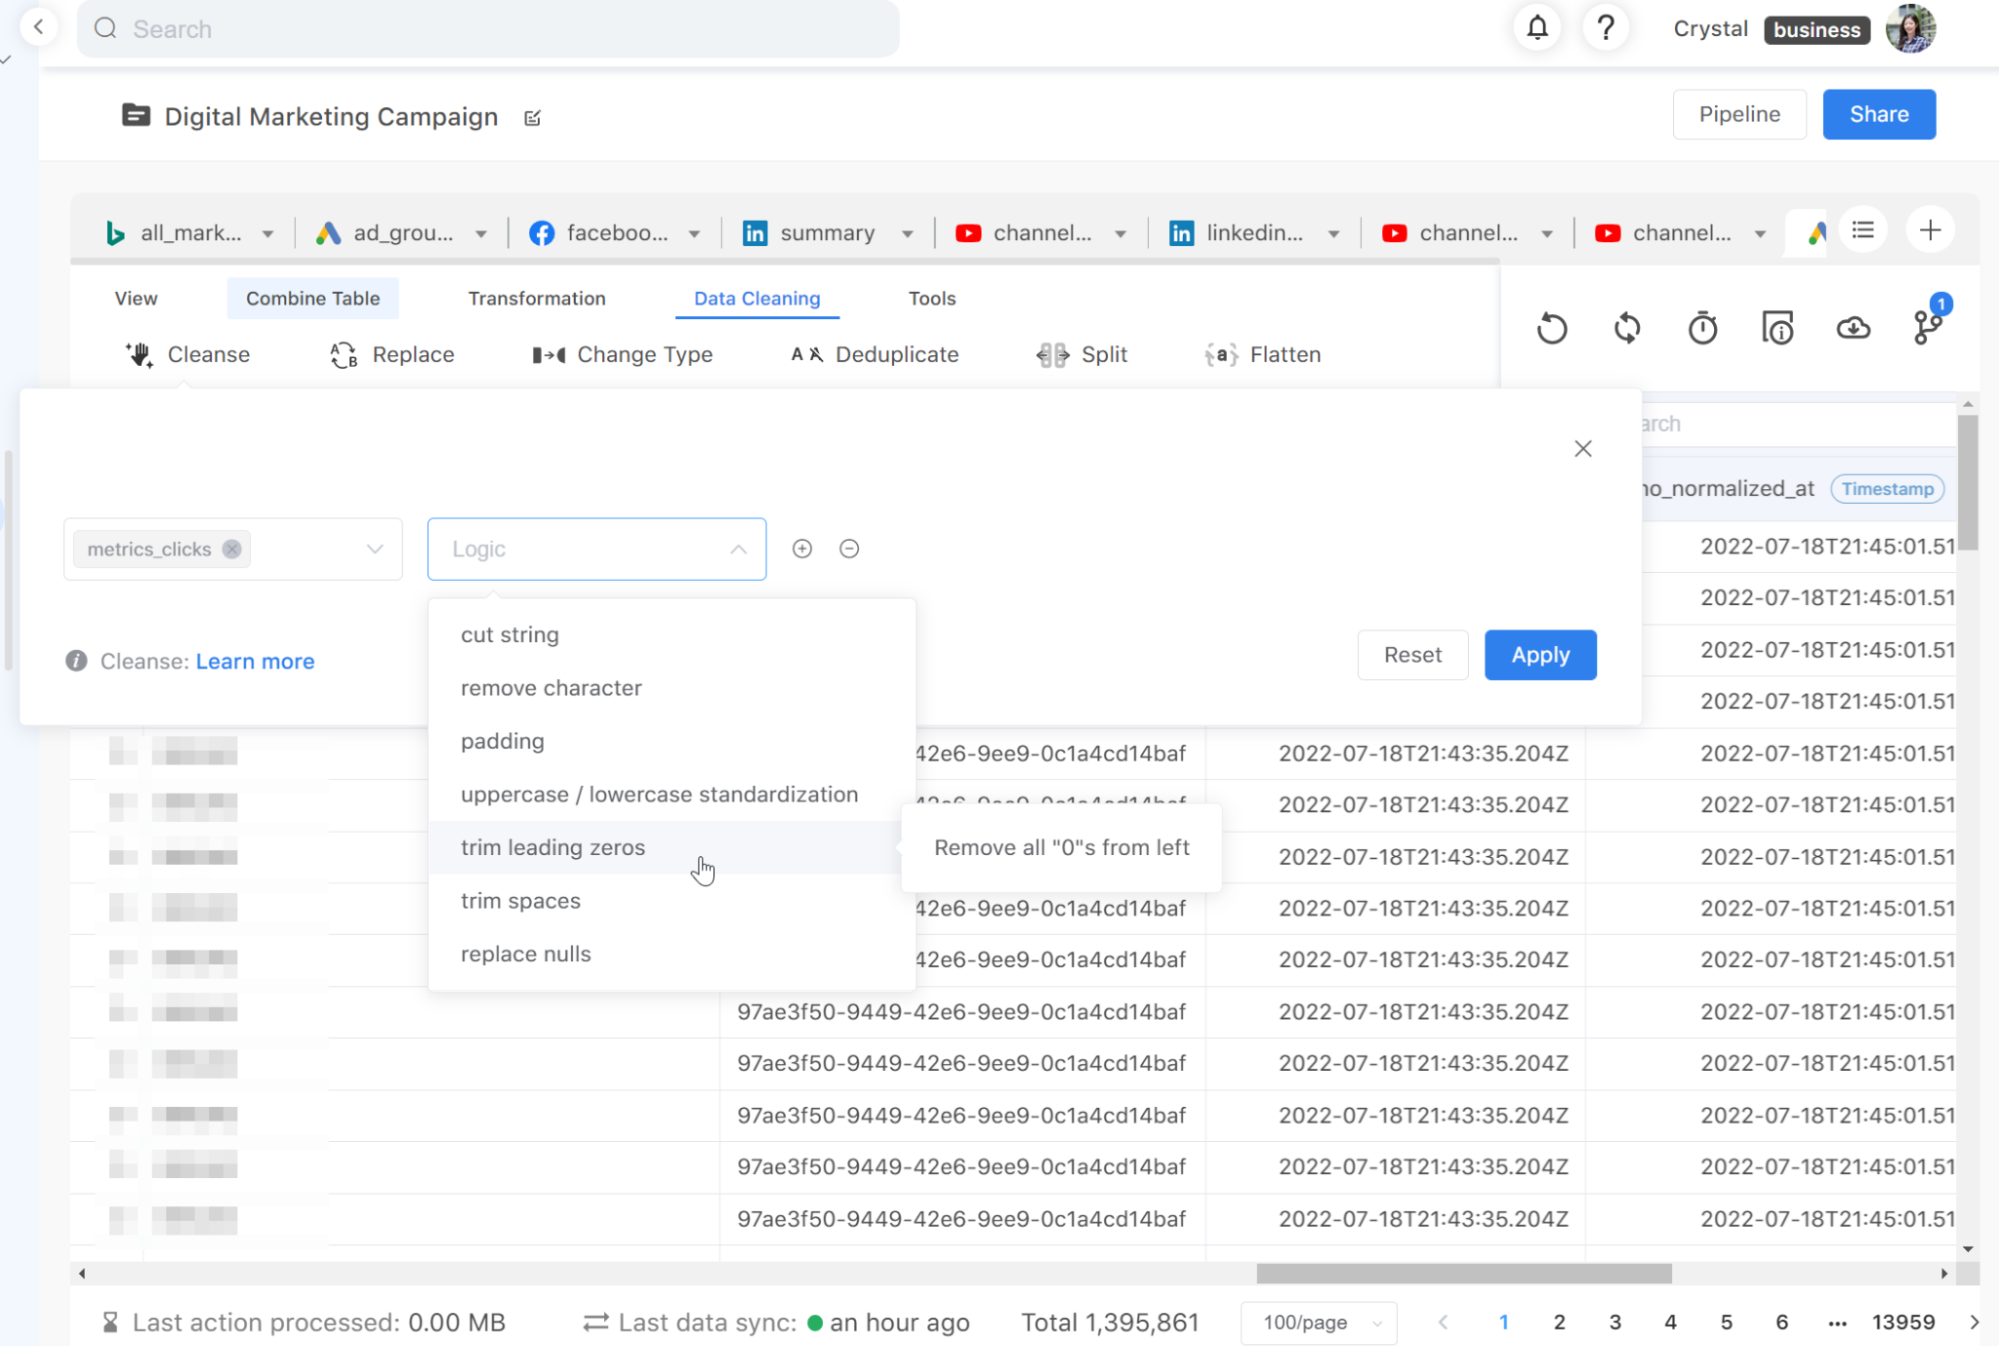Click the cloud download export icon

point(1853,328)
